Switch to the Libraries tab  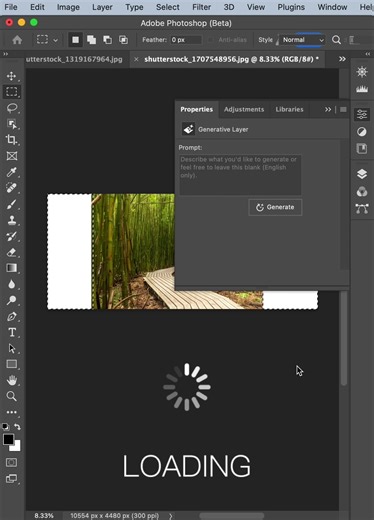[289, 109]
